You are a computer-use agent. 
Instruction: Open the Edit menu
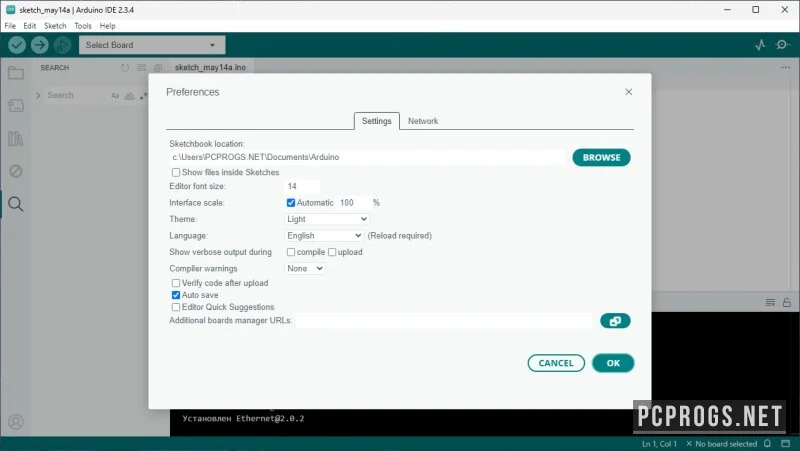(30, 26)
